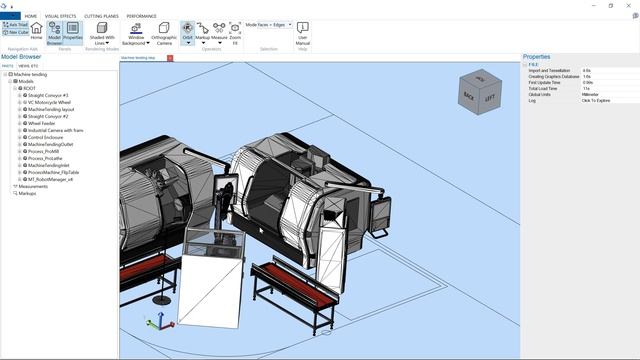Click the Models folder icon
Viewport: 640px width, 360px height.
pyautogui.click(x=15, y=81)
